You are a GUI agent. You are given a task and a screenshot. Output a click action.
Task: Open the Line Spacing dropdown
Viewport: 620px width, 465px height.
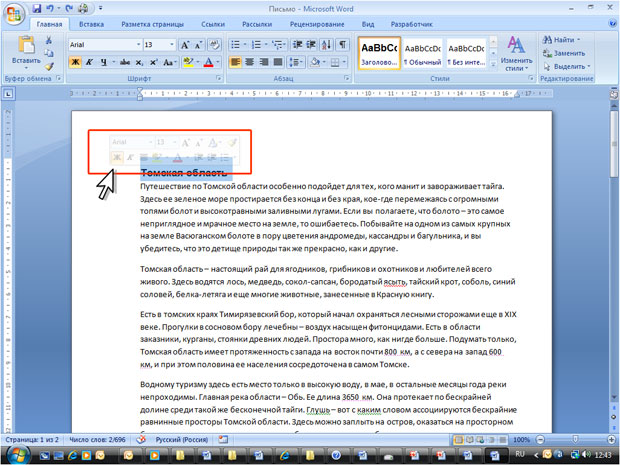297,62
